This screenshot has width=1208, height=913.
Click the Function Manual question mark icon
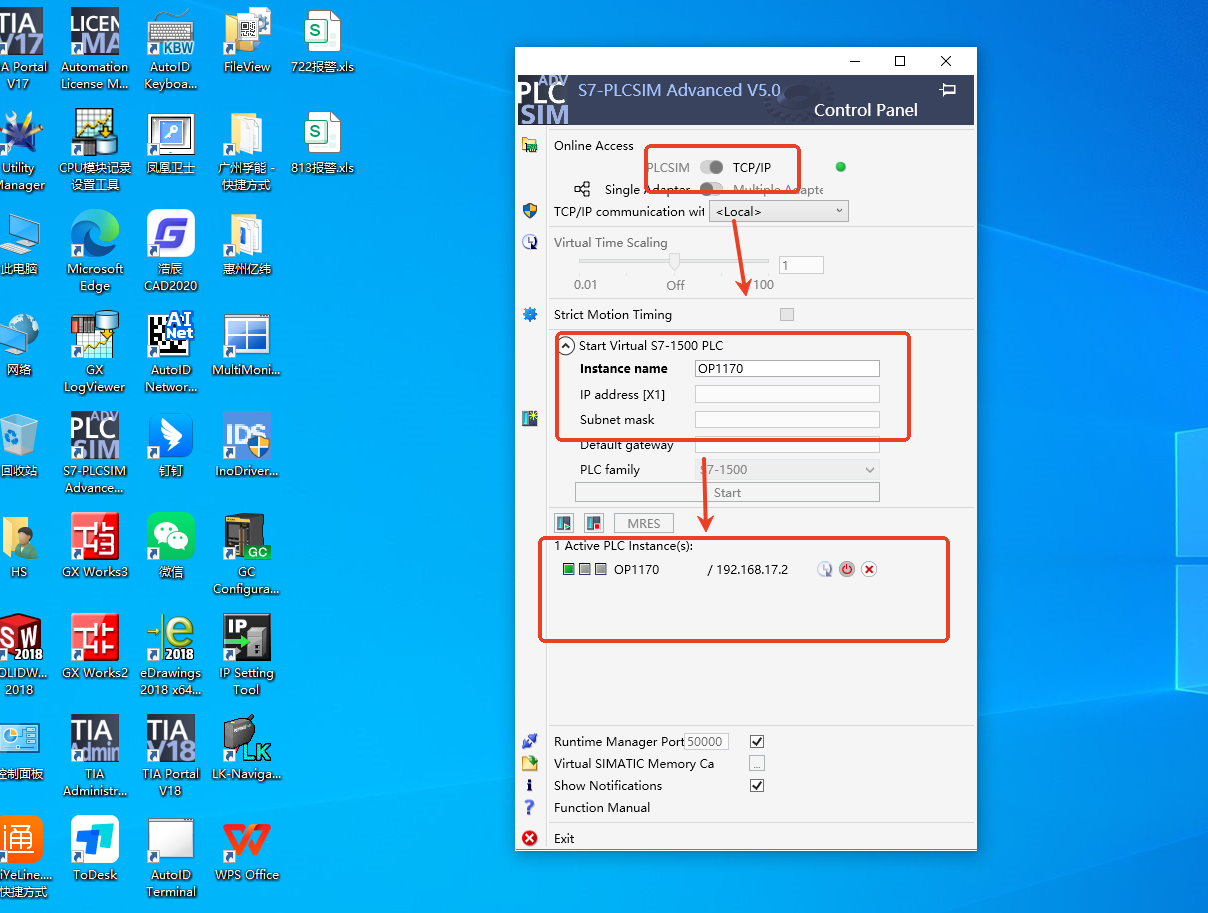530,807
